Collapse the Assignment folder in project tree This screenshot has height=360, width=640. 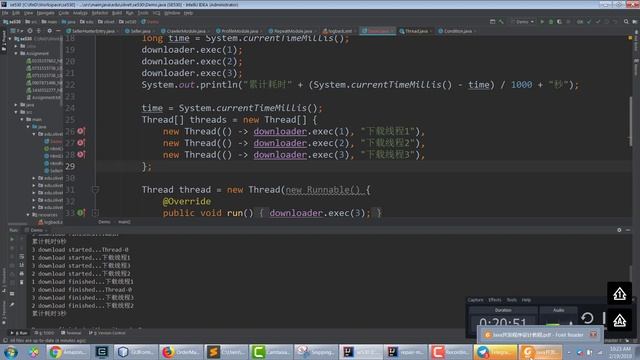(x=16, y=53)
